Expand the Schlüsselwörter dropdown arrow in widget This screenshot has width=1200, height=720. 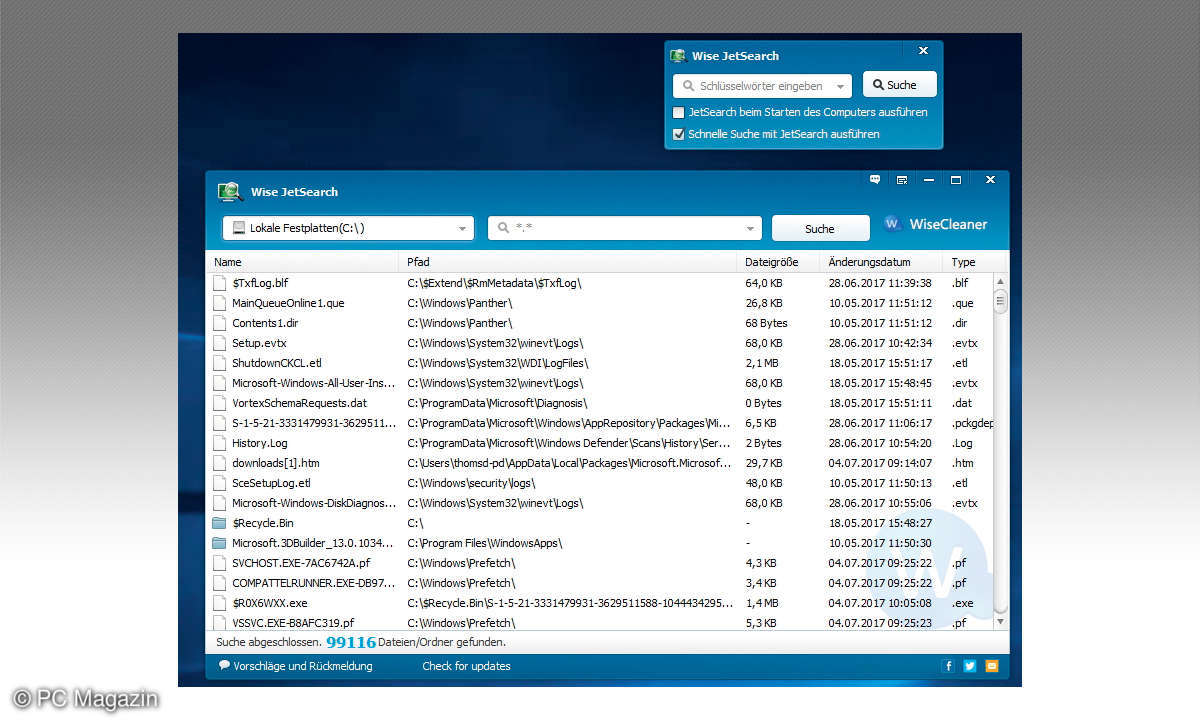841,86
